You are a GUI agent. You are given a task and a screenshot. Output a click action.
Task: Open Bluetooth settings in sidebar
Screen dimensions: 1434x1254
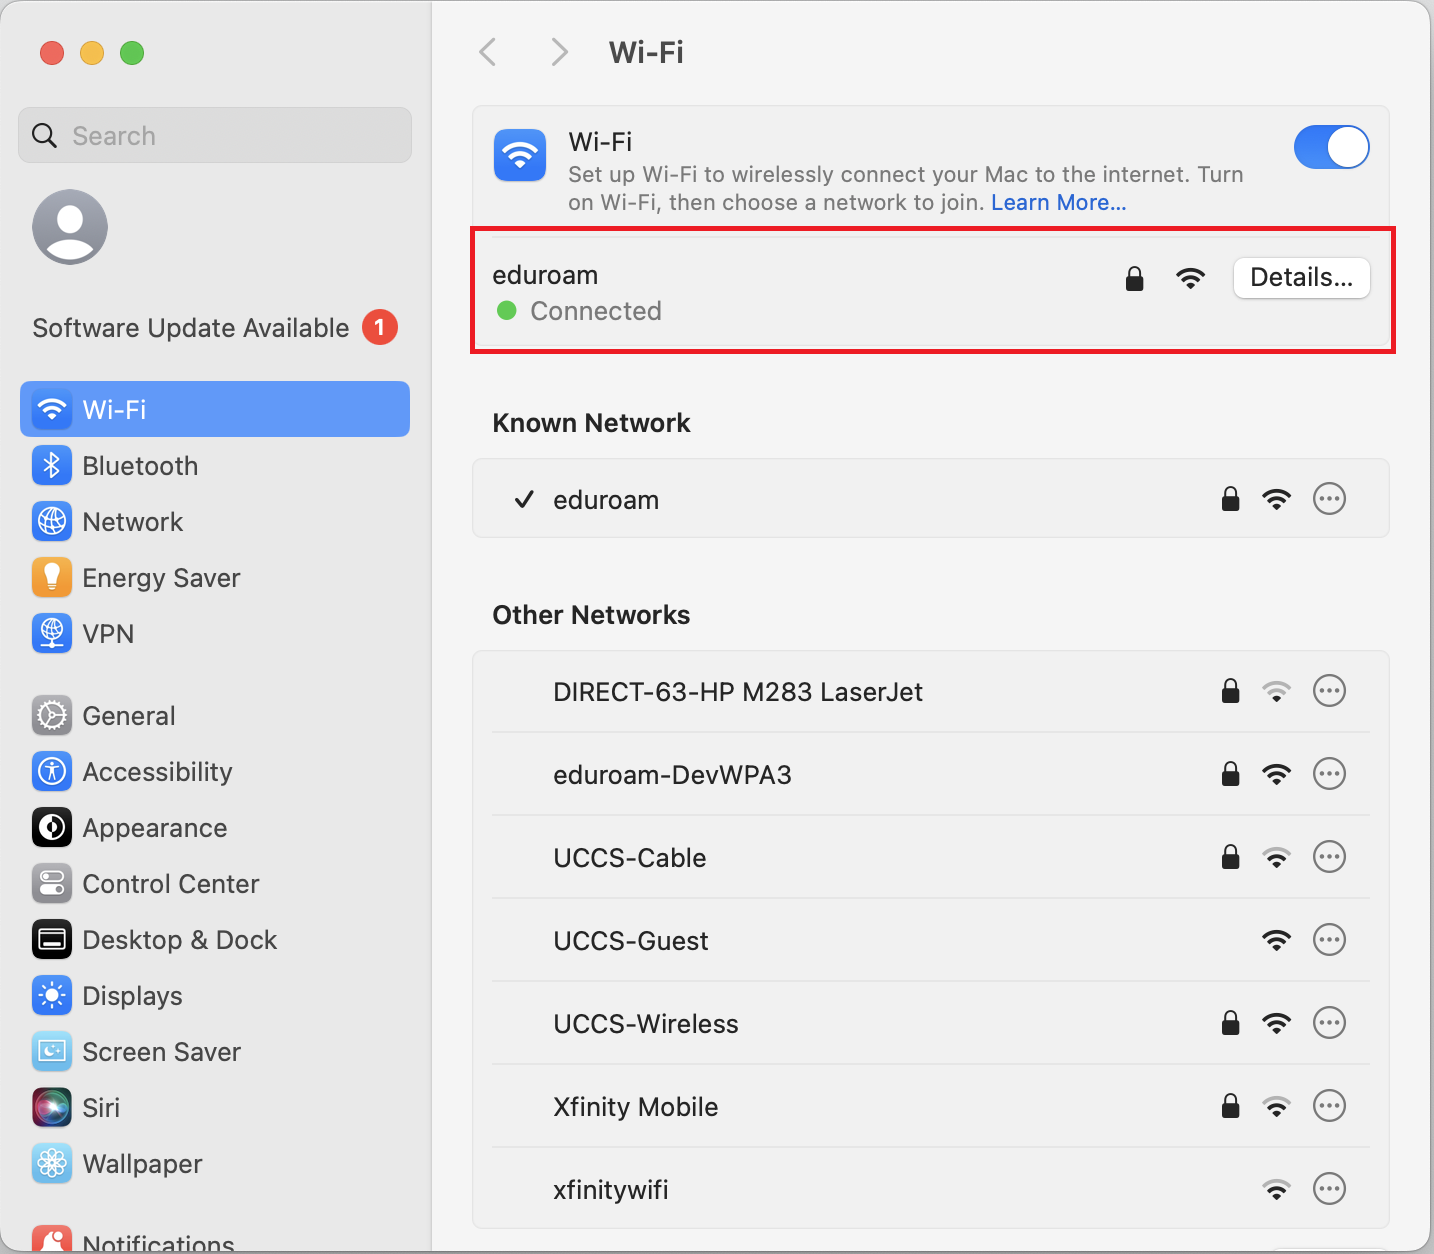(x=215, y=466)
